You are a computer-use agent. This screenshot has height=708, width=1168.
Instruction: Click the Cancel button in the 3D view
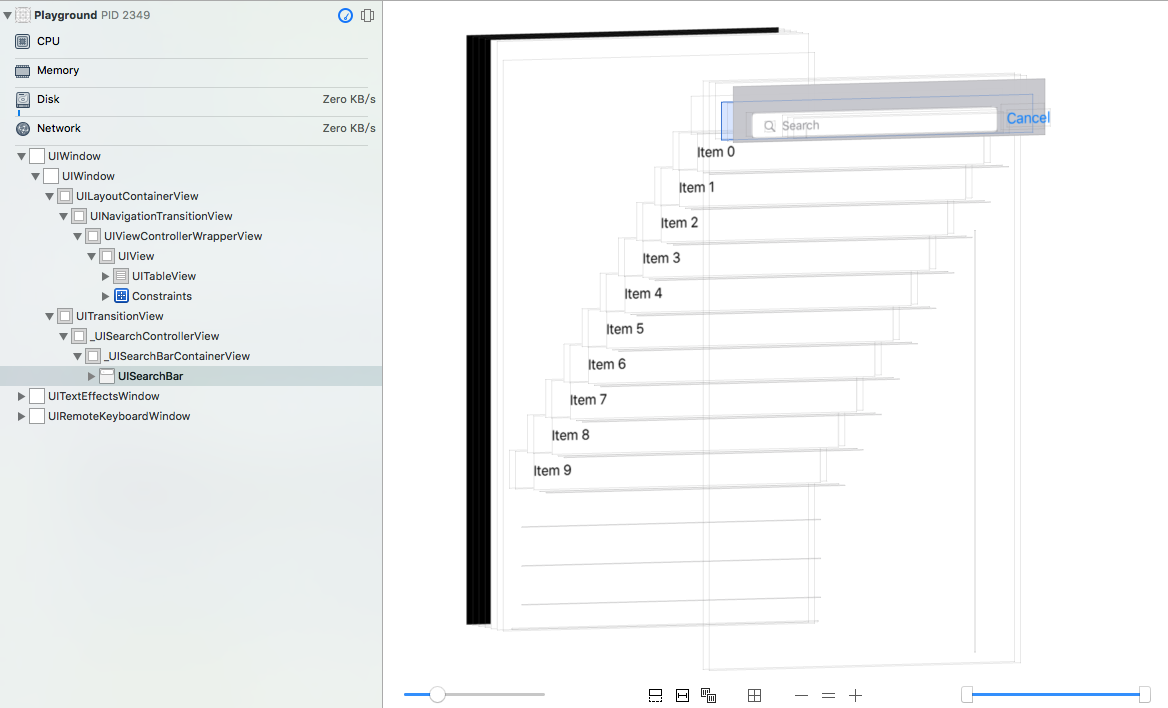[1028, 118]
